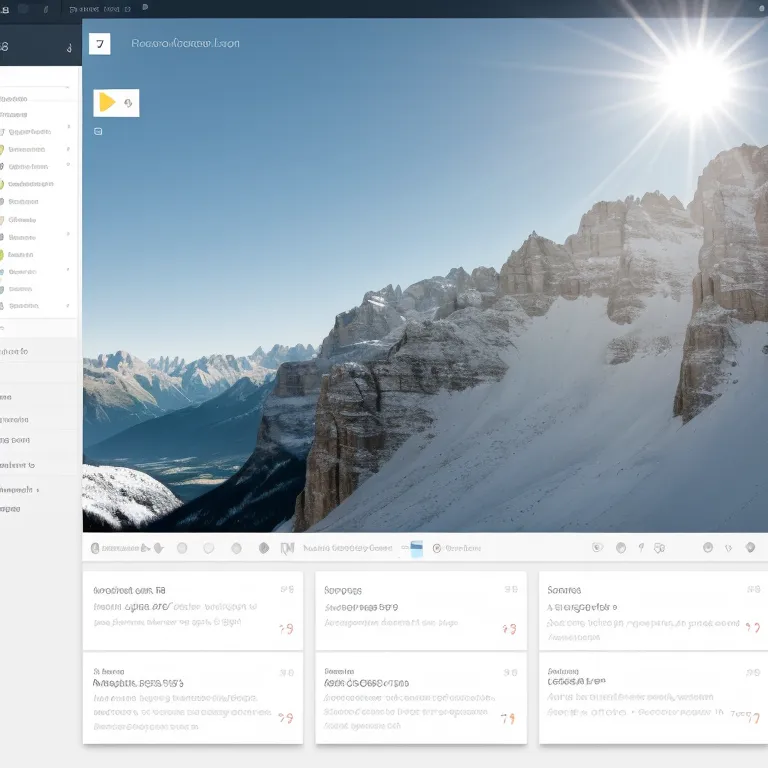Toggle the third grey circle in the bottom toolbar
The height and width of the screenshot is (768, 768).
[236, 548]
